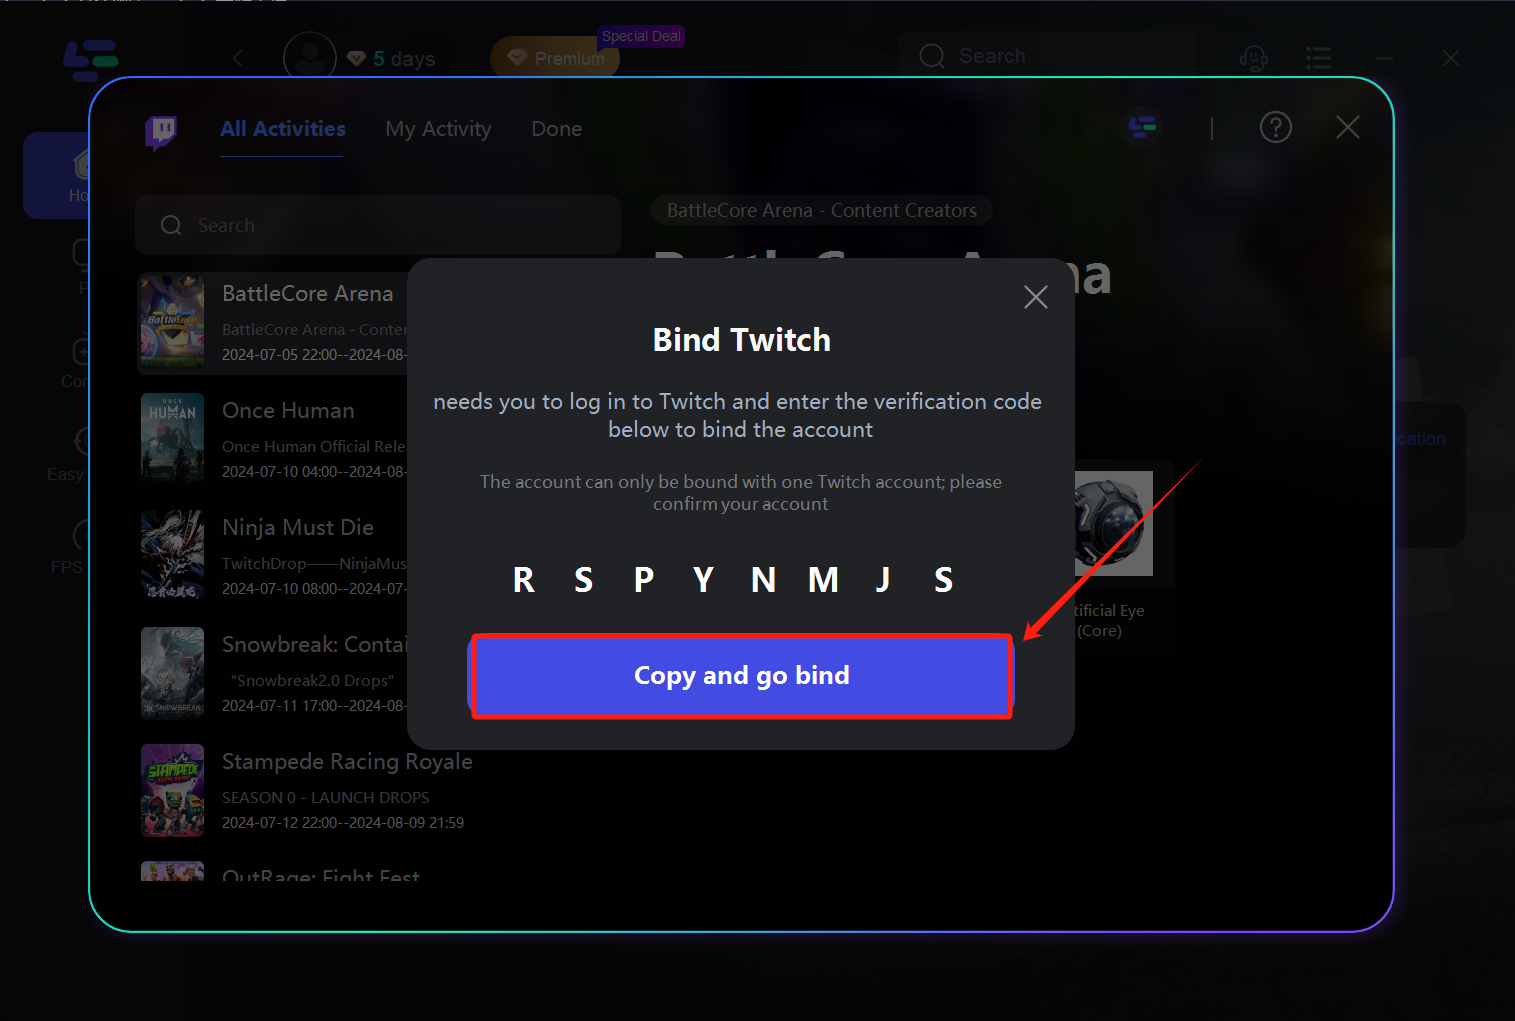This screenshot has width=1515, height=1021.
Task: Close the Bind Twitch dialog
Action: pos(1036,297)
